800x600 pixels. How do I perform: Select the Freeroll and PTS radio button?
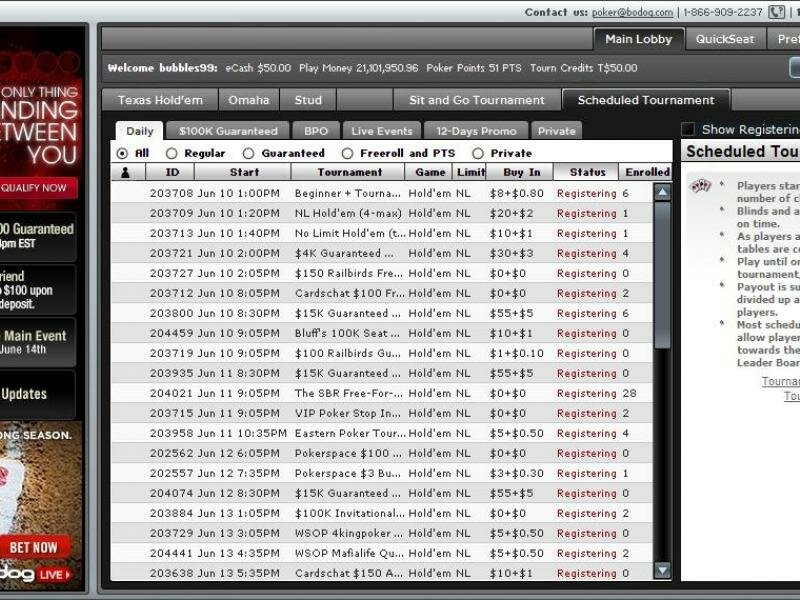(348, 153)
